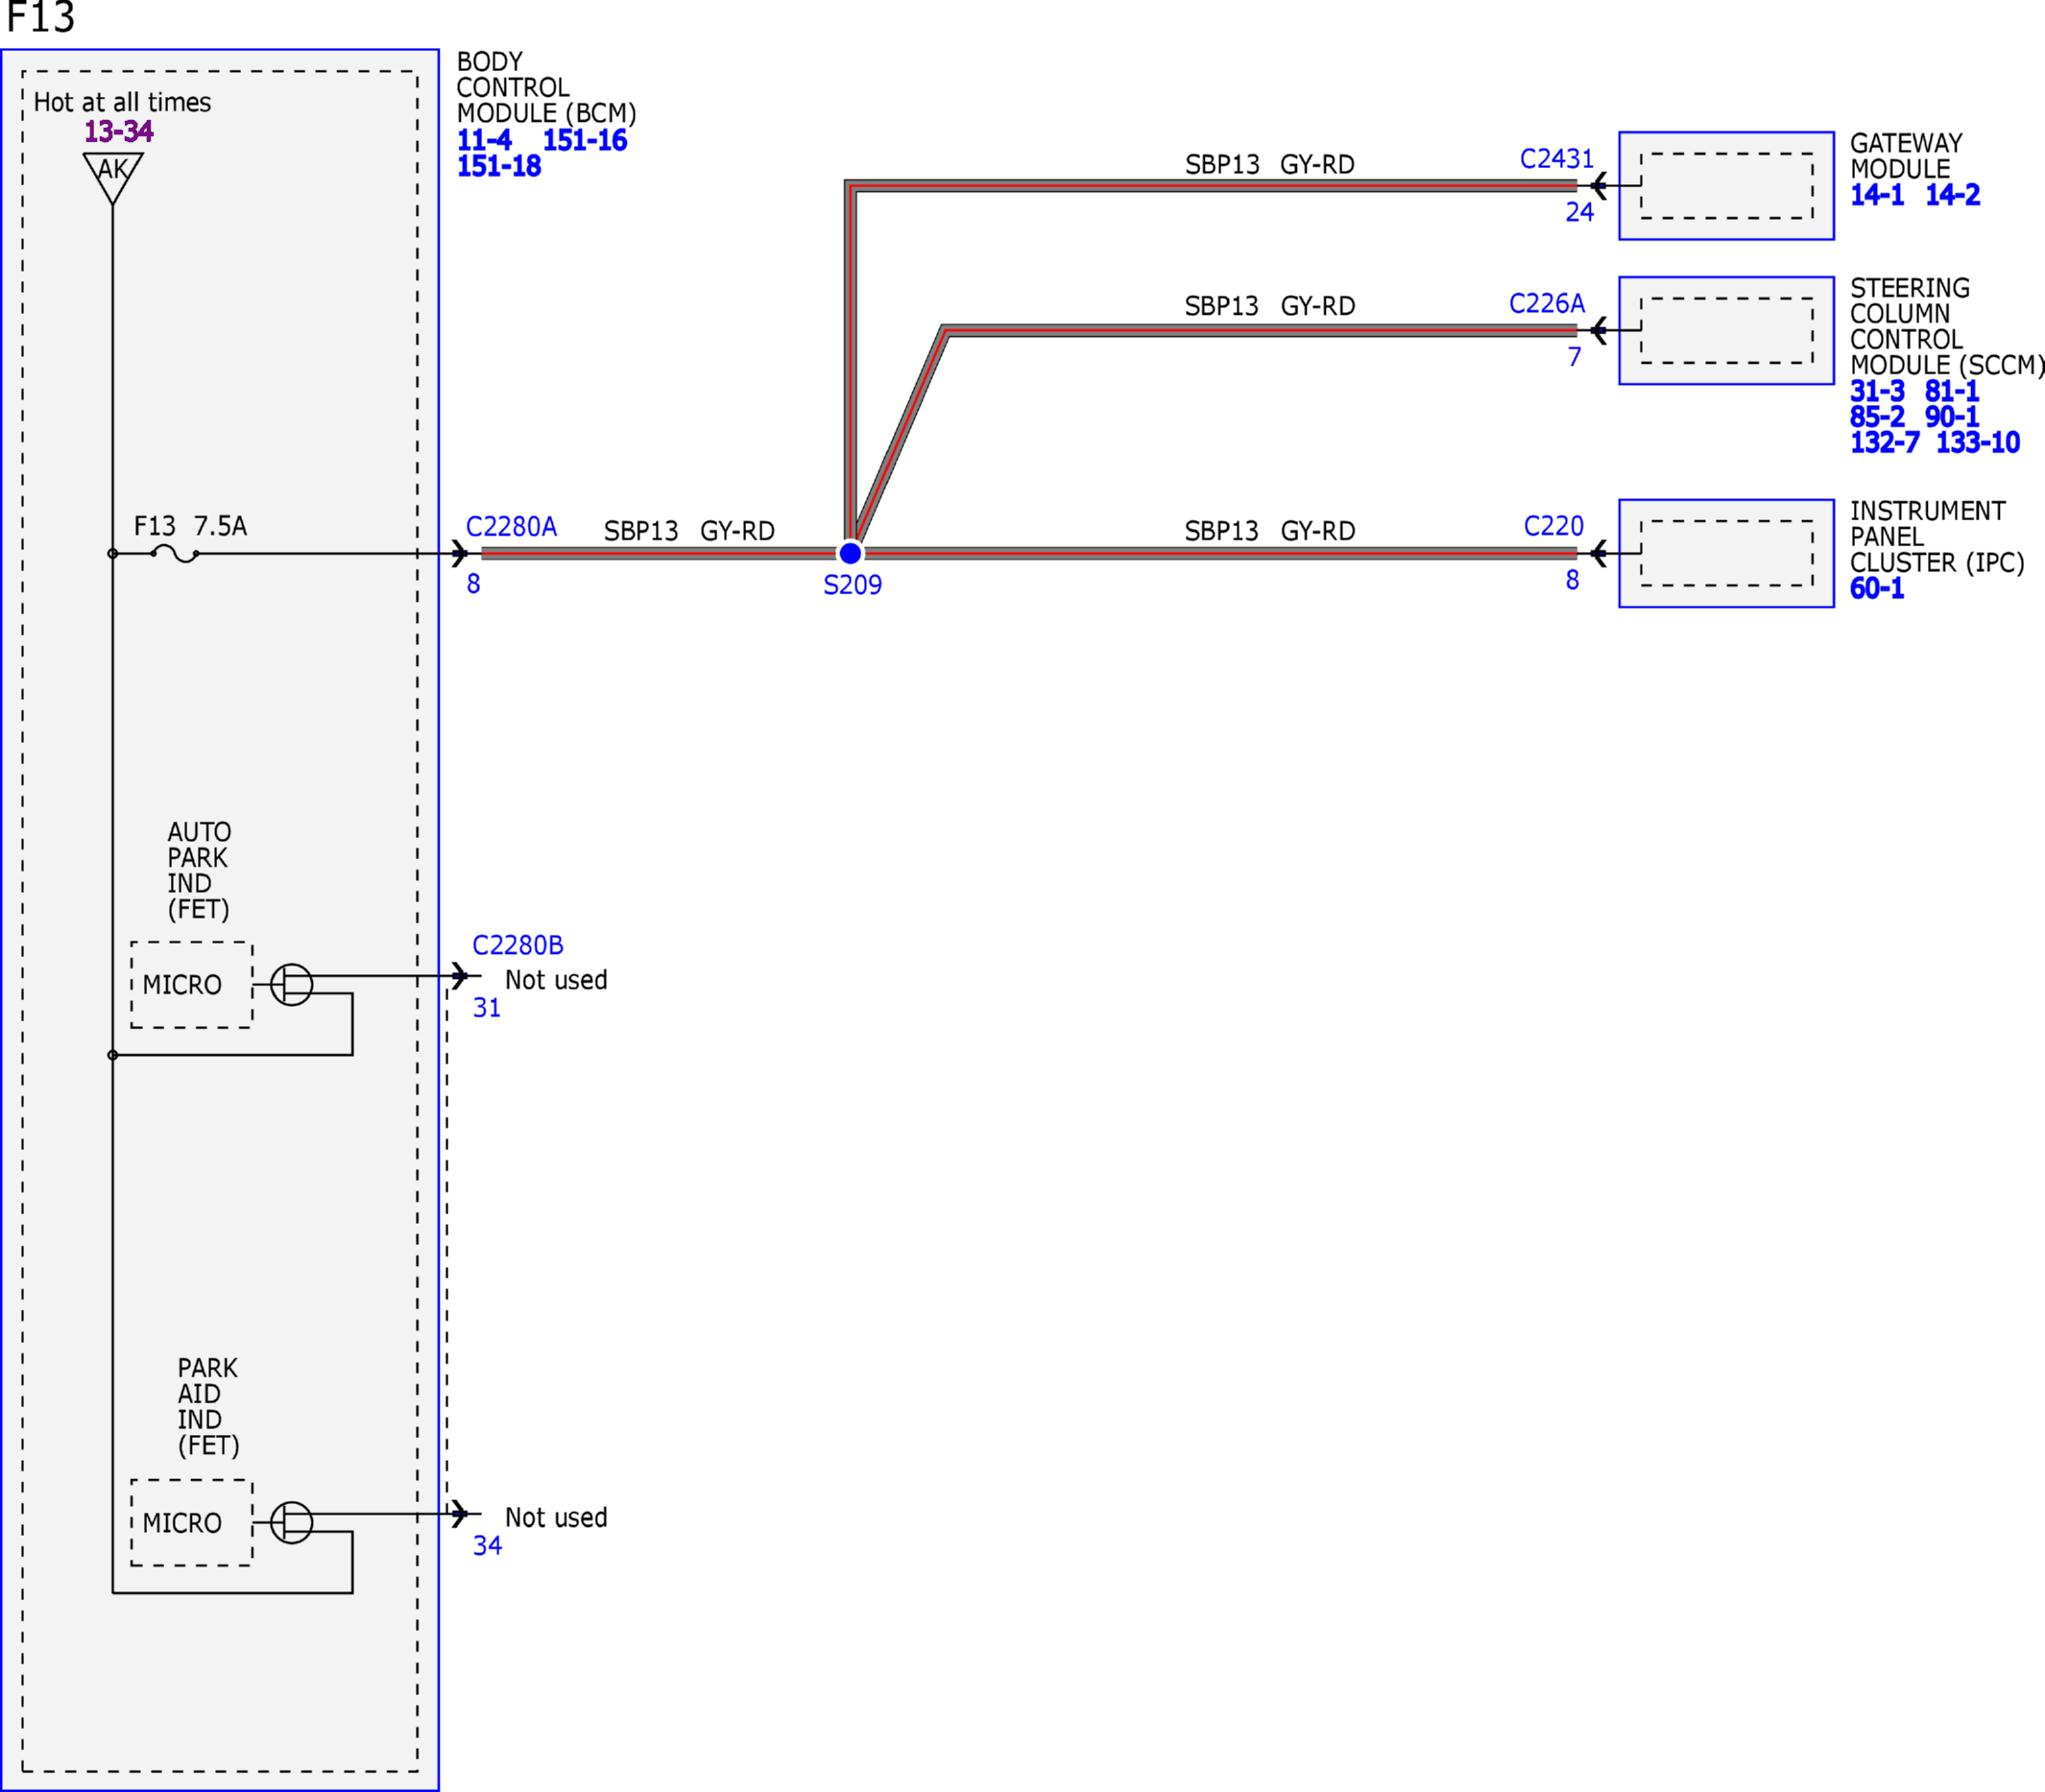The image size is (2045, 1792).
Task: Open the 60-1 IPC page reference
Action: [1877, 588]
